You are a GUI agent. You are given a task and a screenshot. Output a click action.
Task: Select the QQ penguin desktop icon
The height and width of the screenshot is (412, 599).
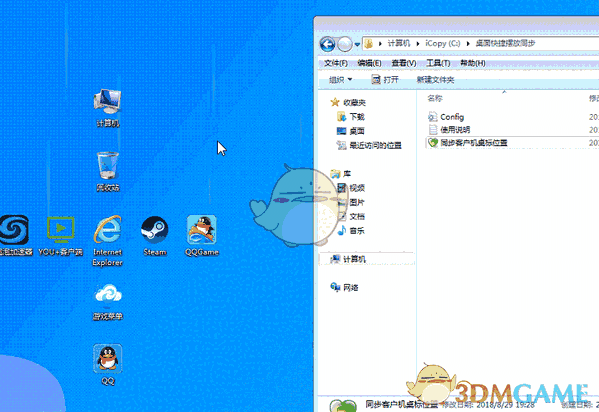(x=108, y=365)
